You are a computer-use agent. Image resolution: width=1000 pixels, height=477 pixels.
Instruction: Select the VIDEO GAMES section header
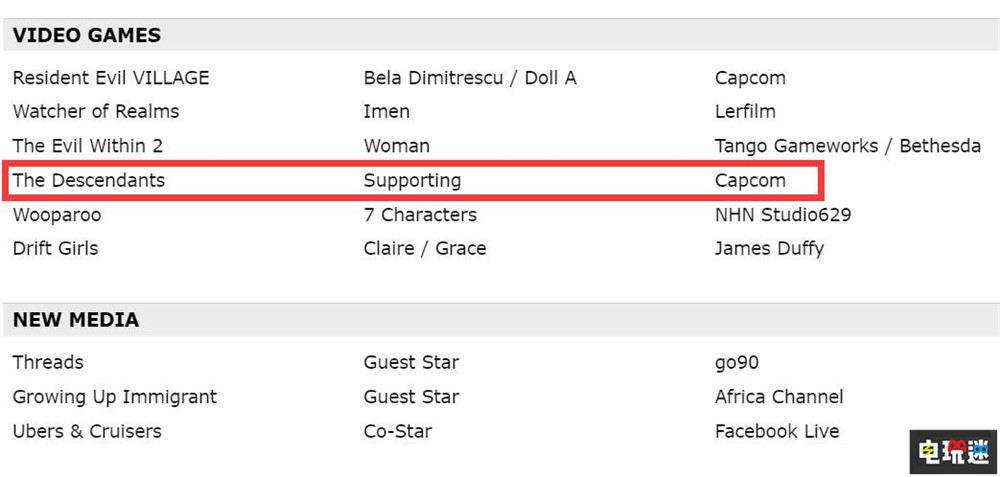click(x=87, y=35)
